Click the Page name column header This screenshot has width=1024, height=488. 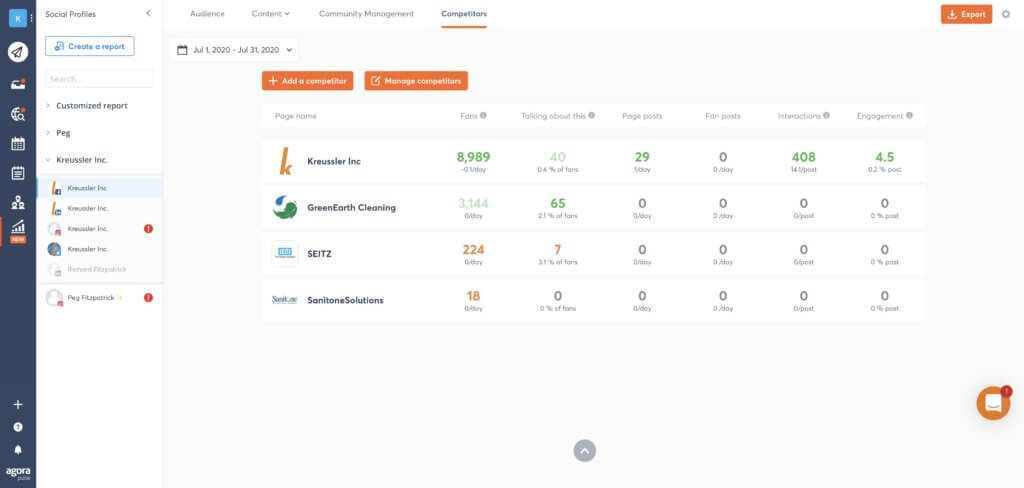click(296, 116)
